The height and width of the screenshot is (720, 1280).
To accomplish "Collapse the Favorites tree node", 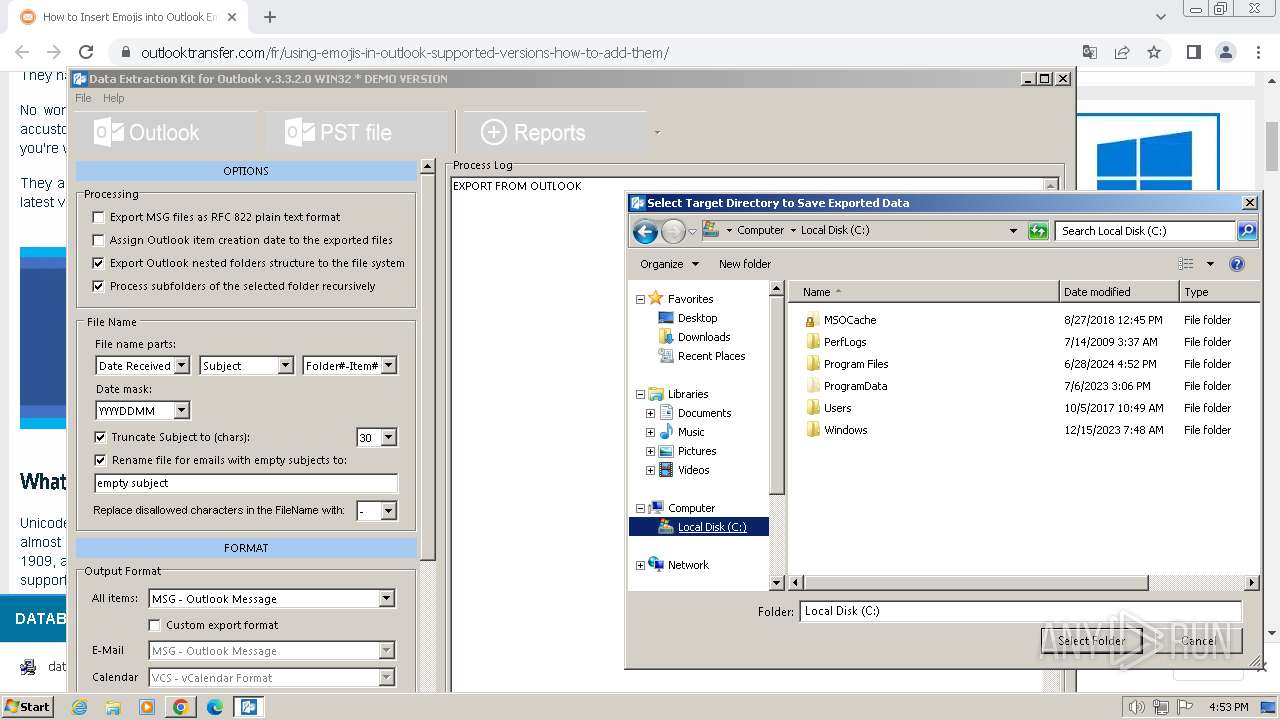I will (640, 299).
